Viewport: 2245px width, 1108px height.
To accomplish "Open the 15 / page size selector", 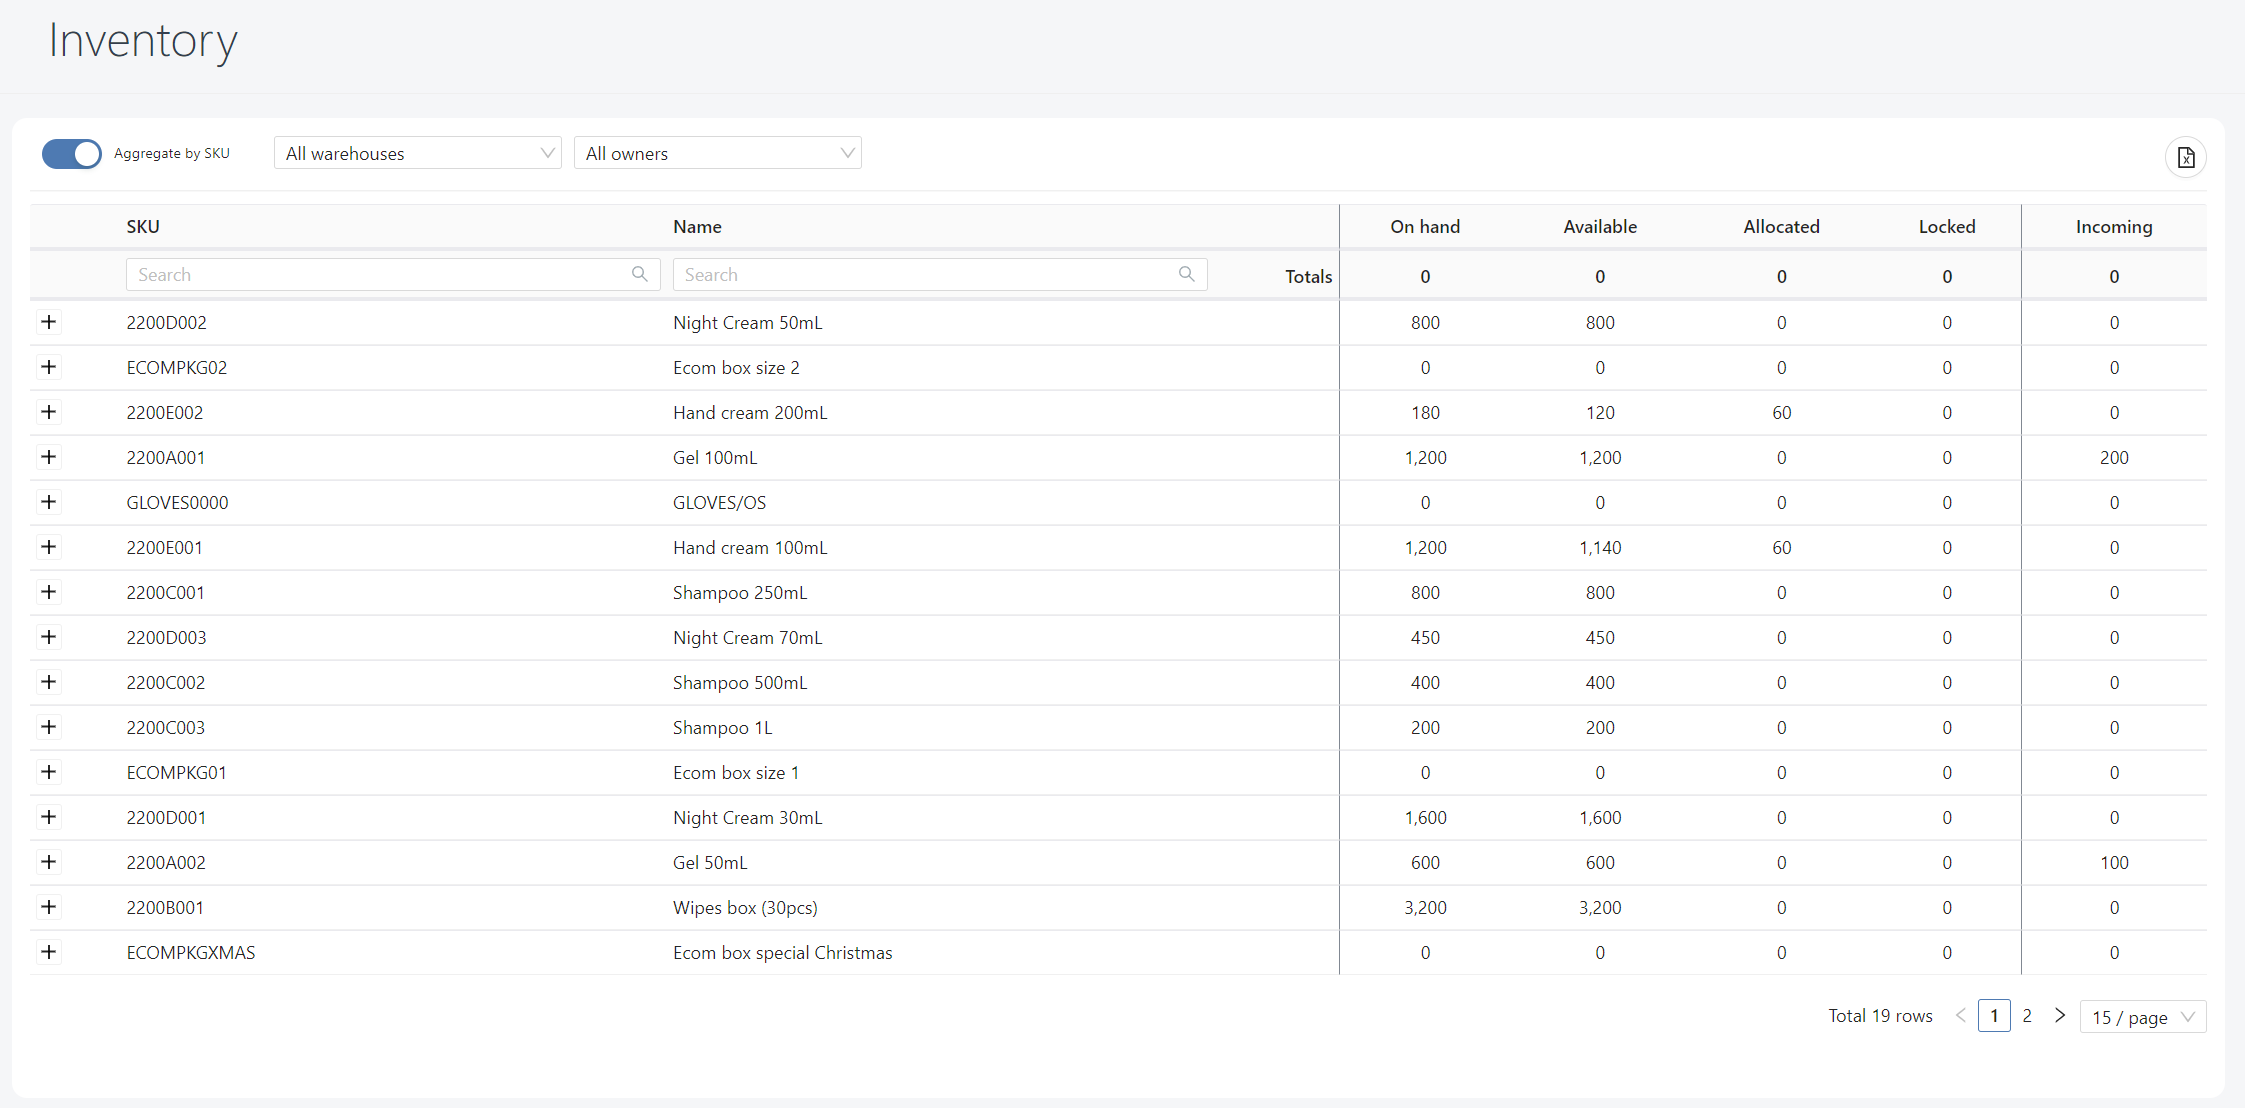I will pyautogui.click(x=2142, y=1017).
